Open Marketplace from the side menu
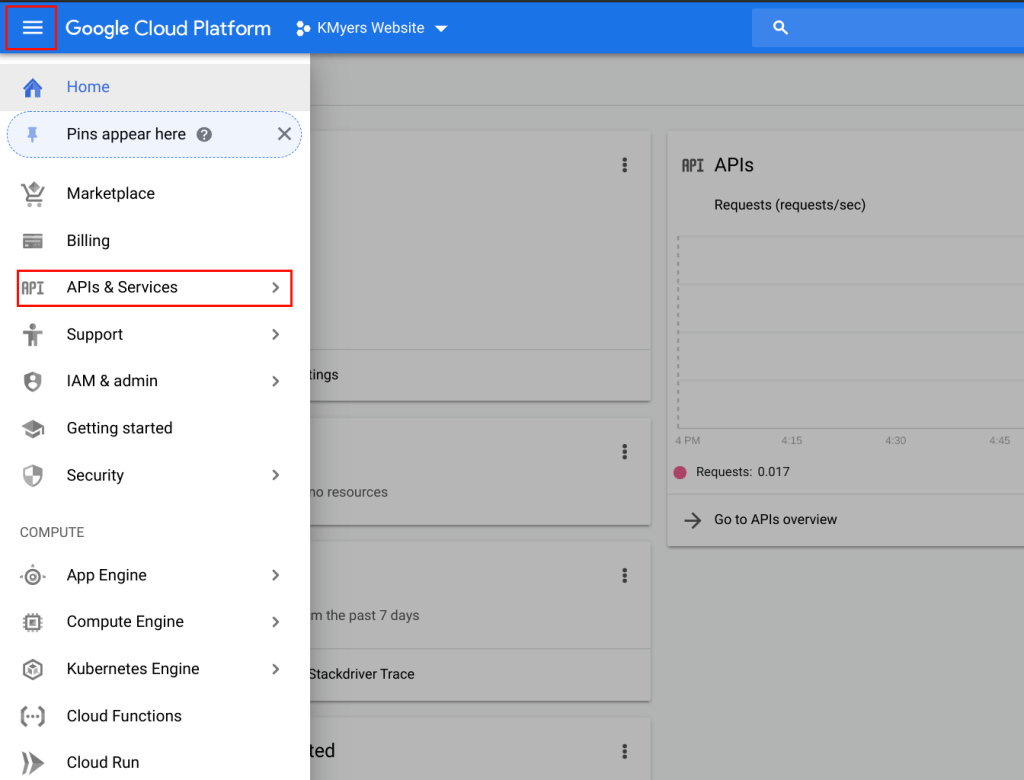The height and width of the screenshot is (780, 1024). 155,193
